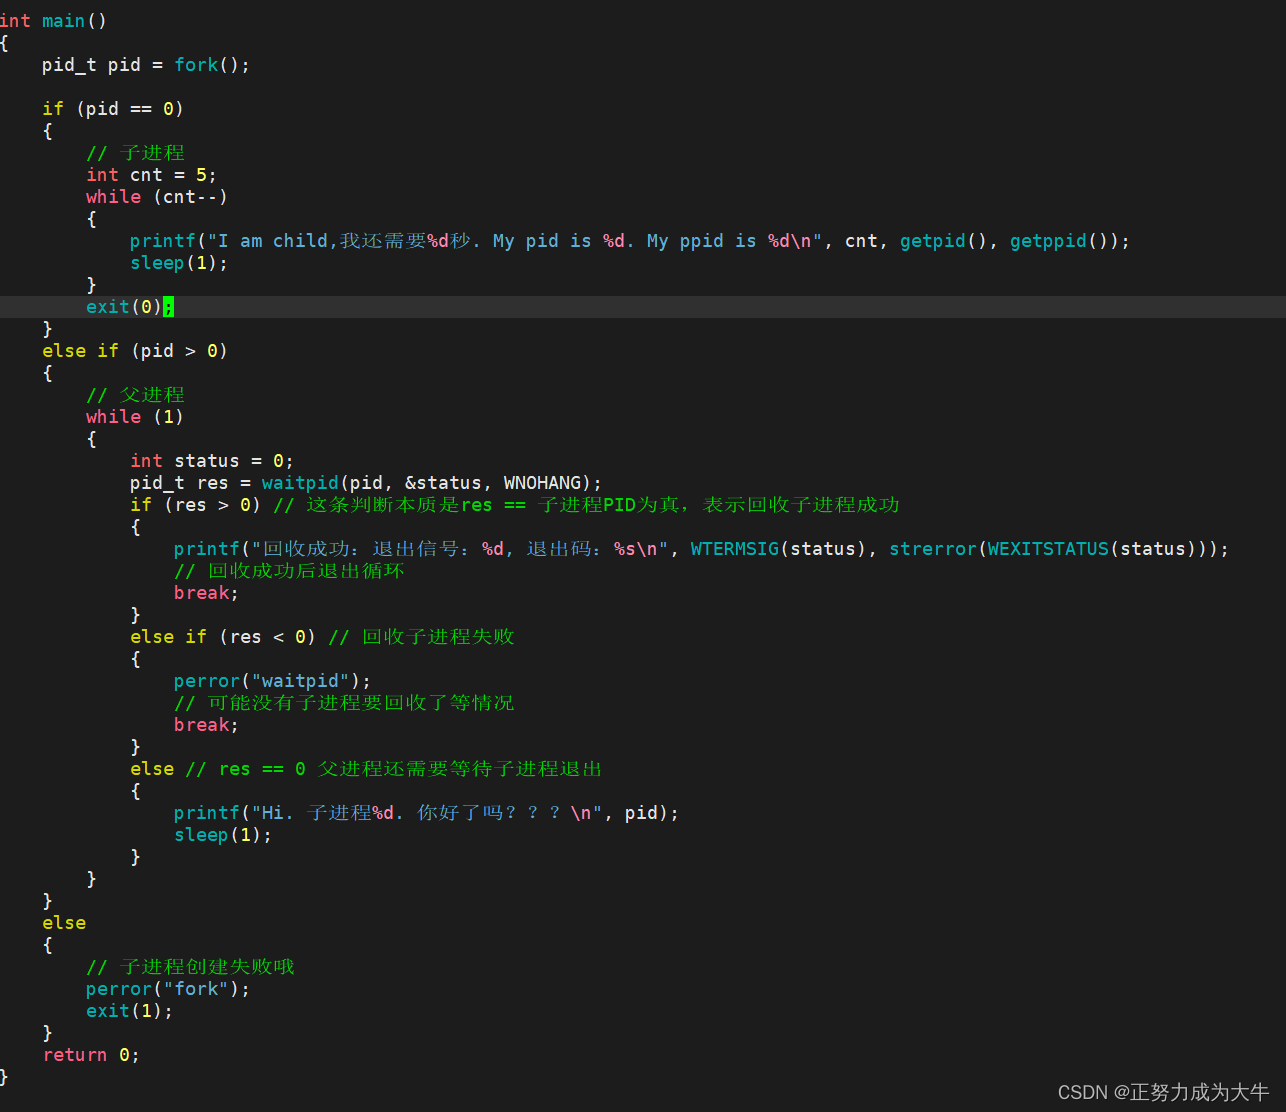Image resolution: width=1286 pixels, height=1112 pixels.
Task: Click comment '// 回收成功后退出循环'
Action: (x=289, y=571)
